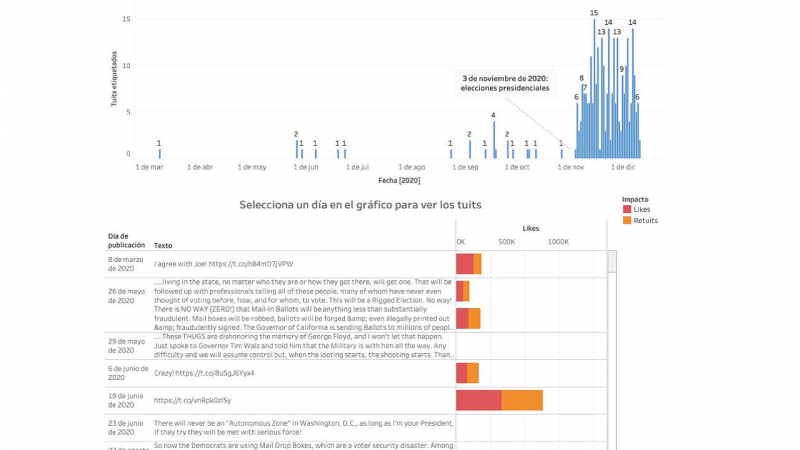Click the 'Día de publicación' column header
800x450 pixels.
[x=127, y=240]
